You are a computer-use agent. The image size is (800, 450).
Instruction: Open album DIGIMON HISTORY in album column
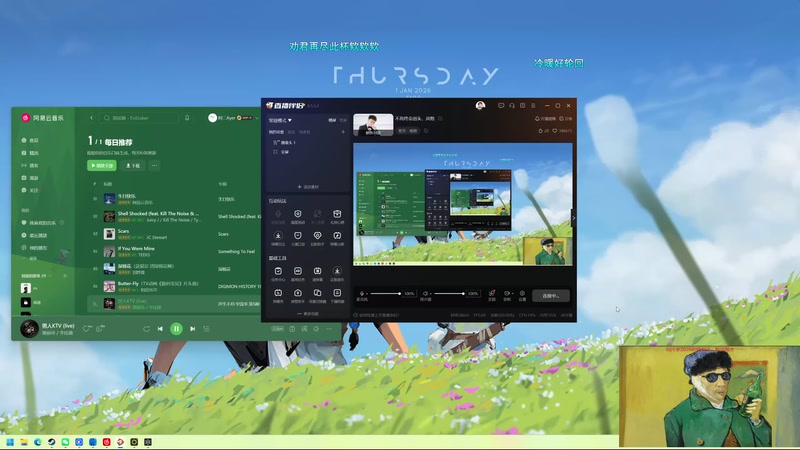[x=239, y=286]
